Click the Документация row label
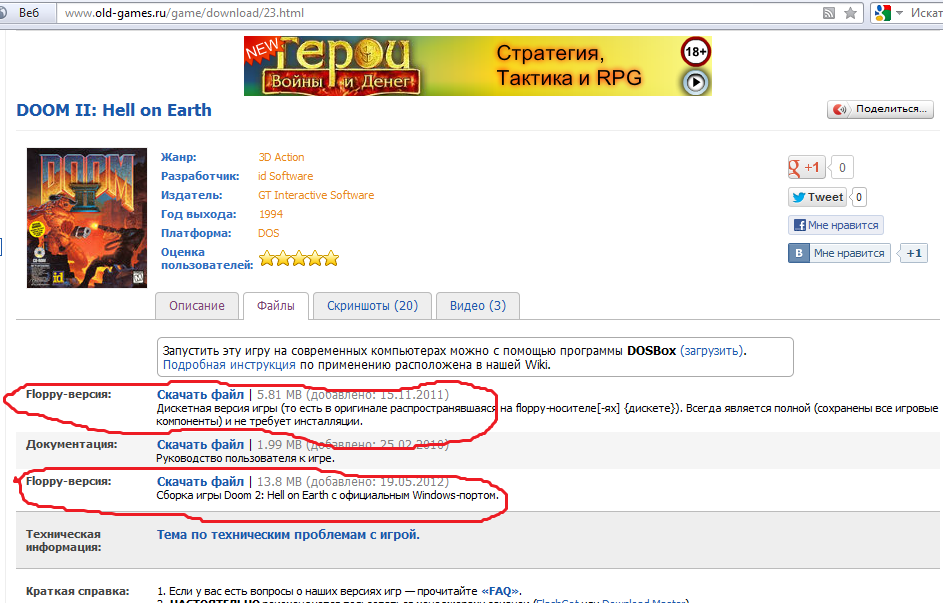 pos(72,444)
